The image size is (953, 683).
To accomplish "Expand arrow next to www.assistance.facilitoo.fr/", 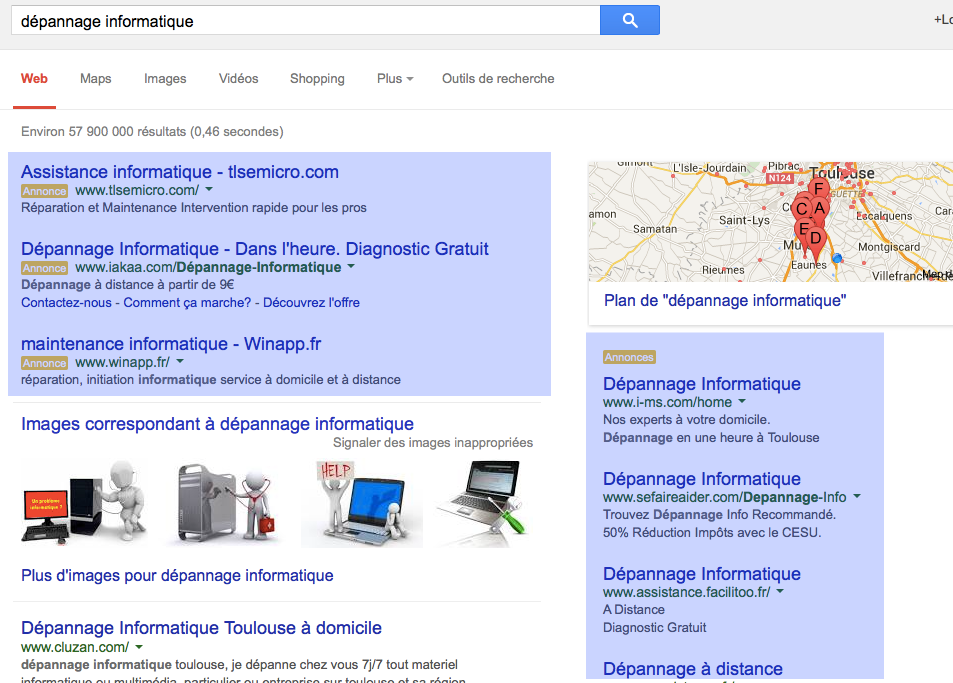I will [780, 591].
